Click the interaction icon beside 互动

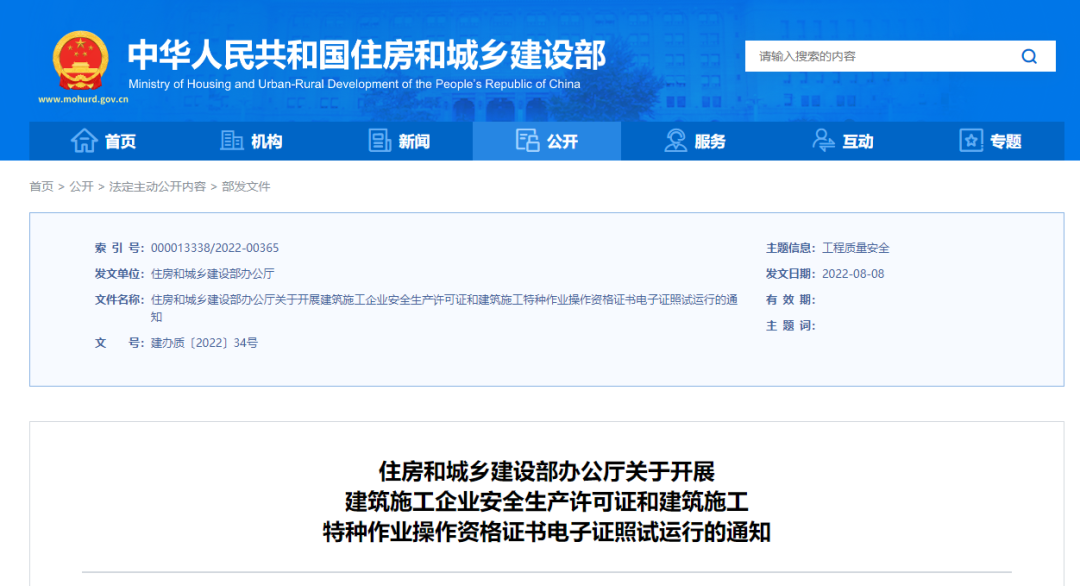[823, 140]
